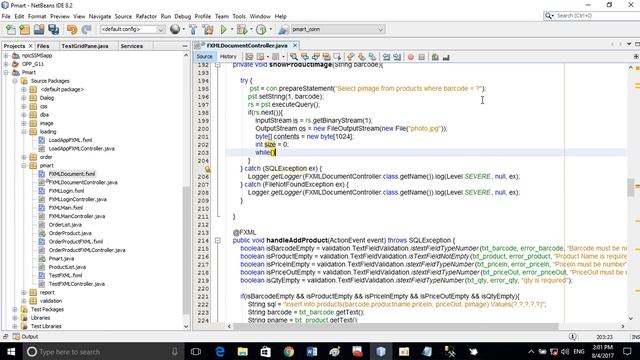Click the red Start Macro Recording icon
Image resolution: width=640 pixels, height=360 pixels.
pos(411,57)
